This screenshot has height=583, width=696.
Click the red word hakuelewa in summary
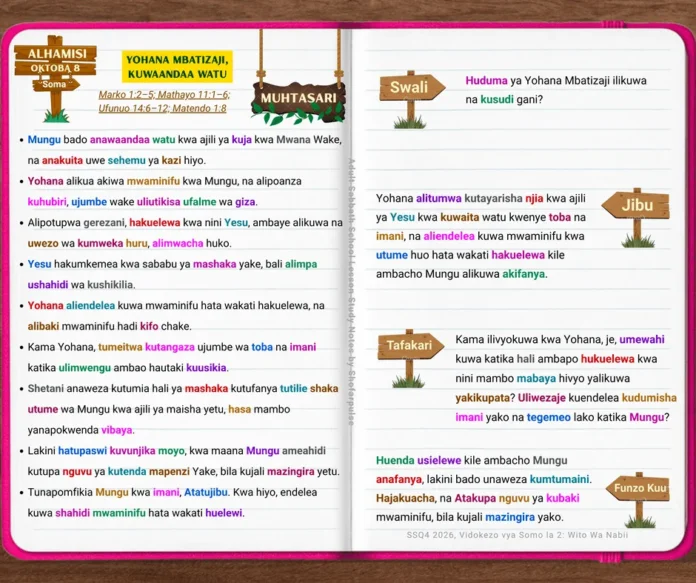pyautogui.click(x=154, y=222)
